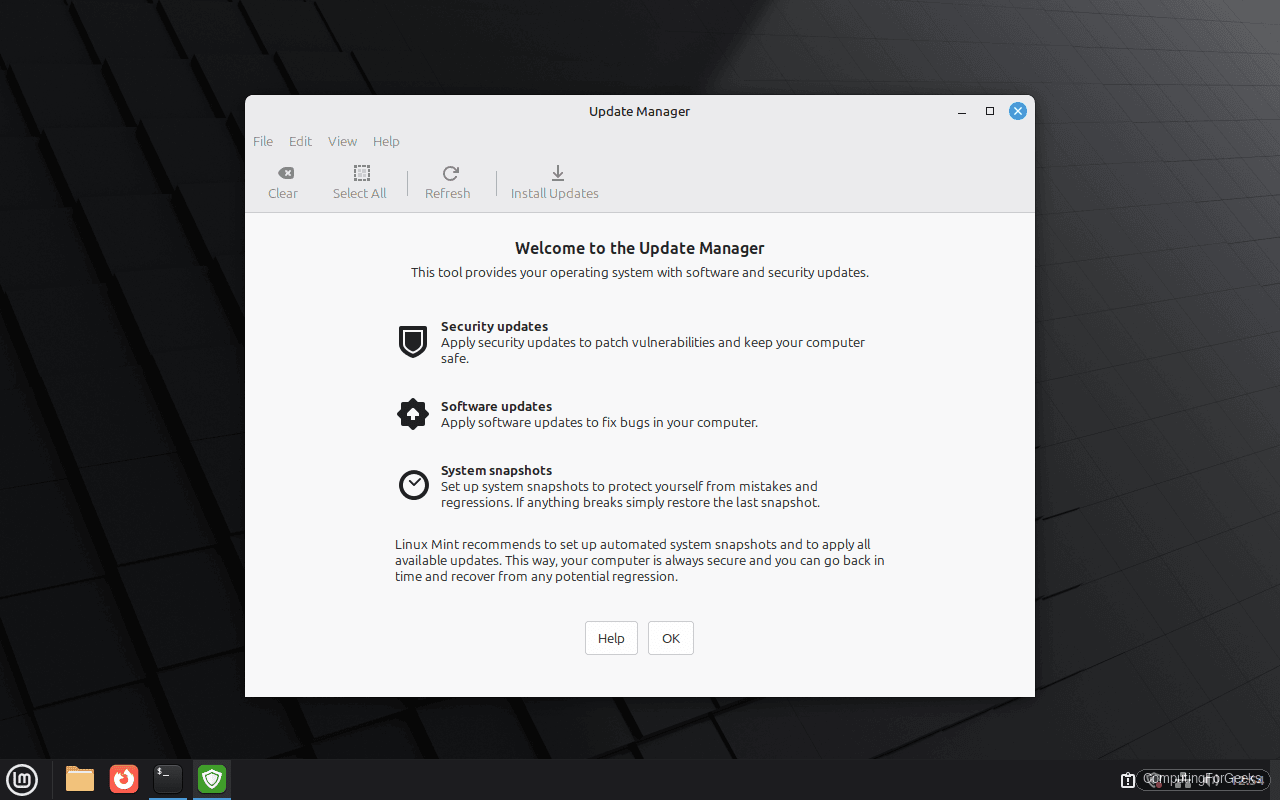The width and height of the screenshot is (1280, 800).
Task: Open the Linux Mint menu icon
Action: tap(22, 779)
